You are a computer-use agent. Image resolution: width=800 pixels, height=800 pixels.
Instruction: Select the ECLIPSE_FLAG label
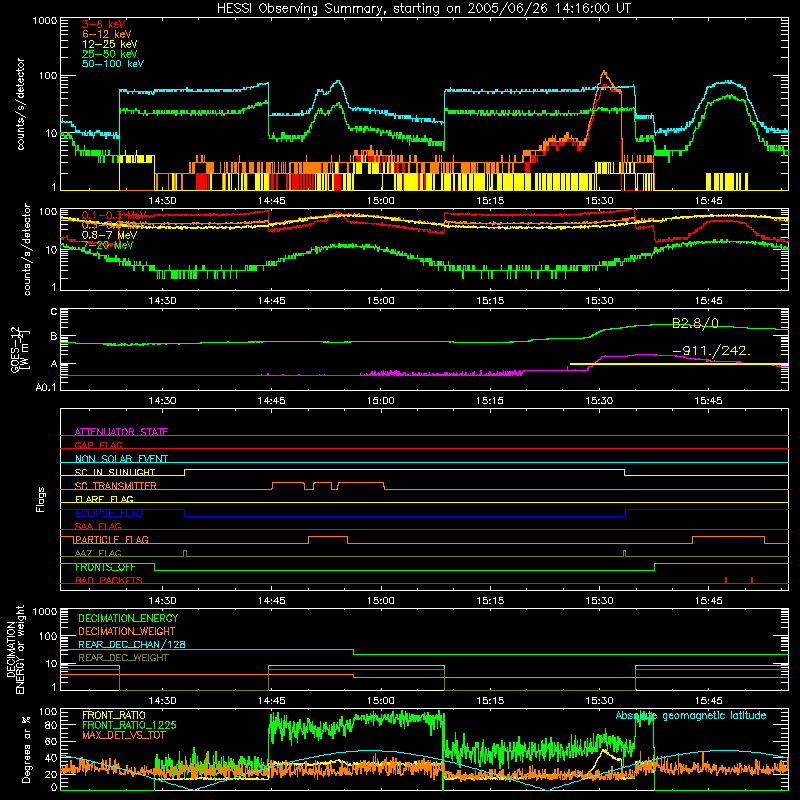[109, 513]
